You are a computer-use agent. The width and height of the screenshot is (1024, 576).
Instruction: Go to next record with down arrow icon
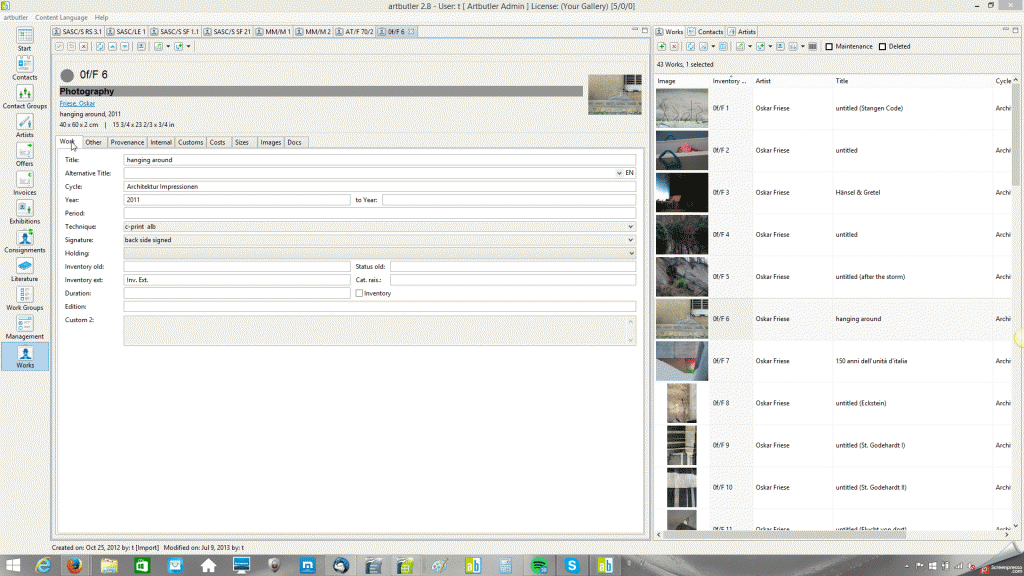125,46
